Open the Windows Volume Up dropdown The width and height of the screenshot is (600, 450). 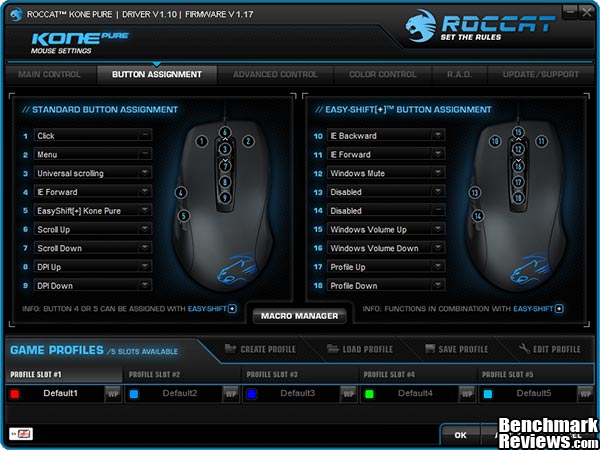[386, 229]
